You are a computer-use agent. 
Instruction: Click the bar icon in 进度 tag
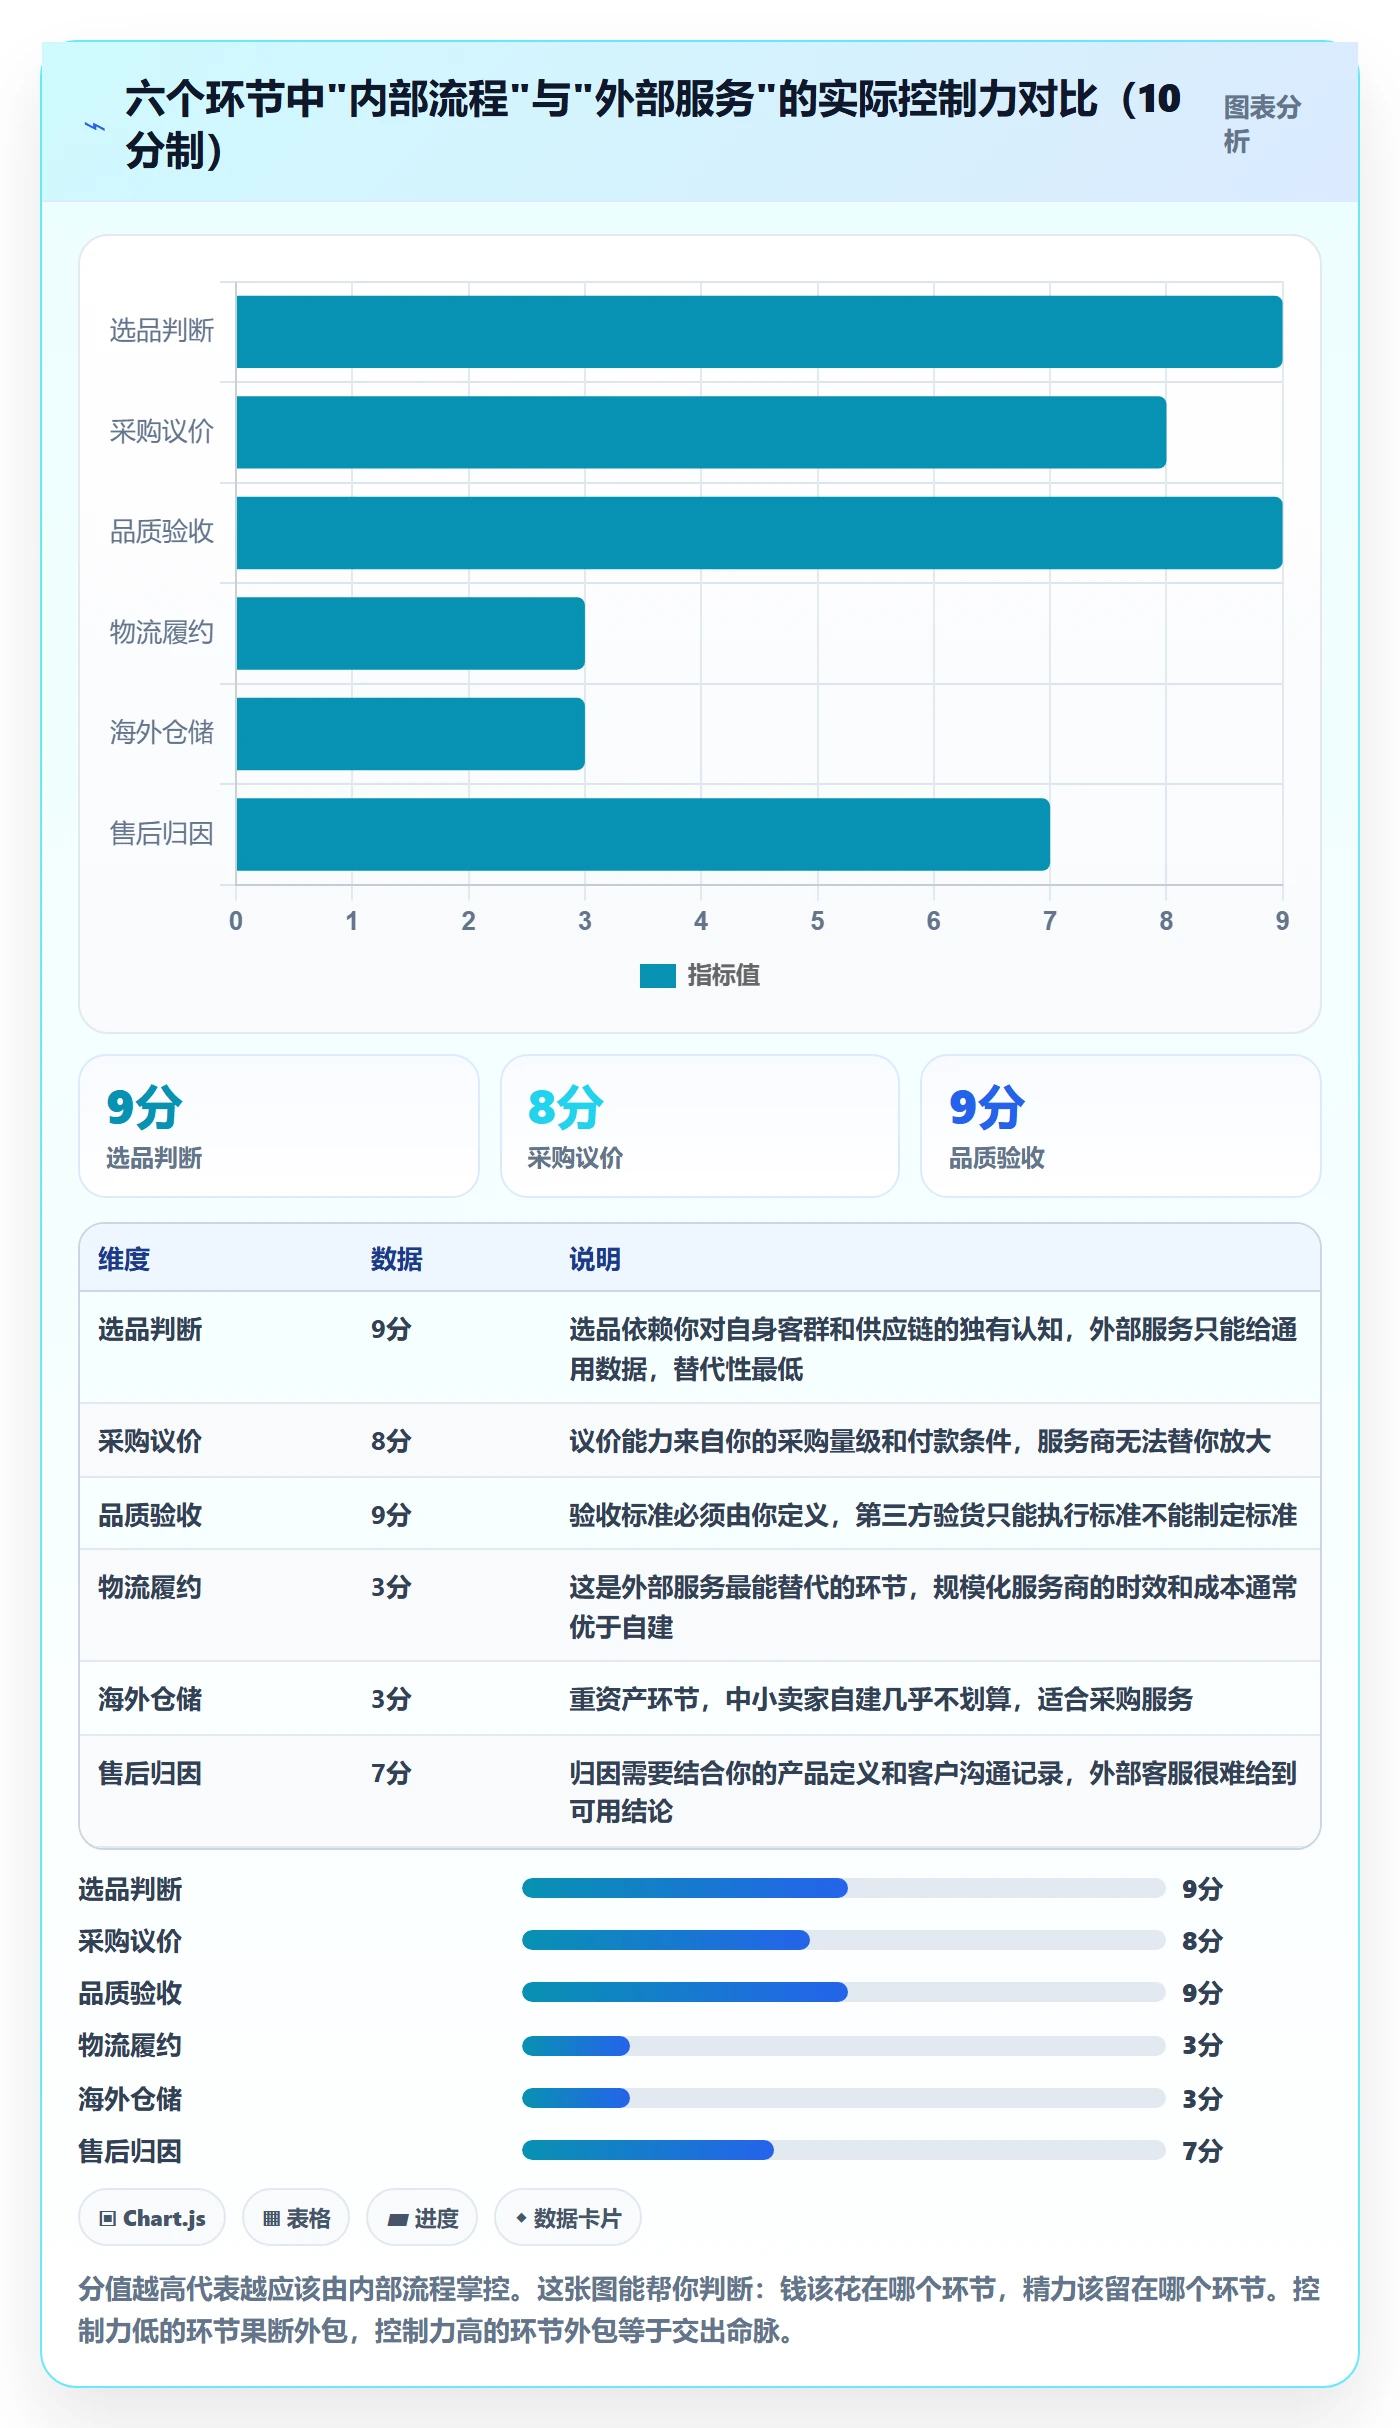click(x=398, y=2220)
